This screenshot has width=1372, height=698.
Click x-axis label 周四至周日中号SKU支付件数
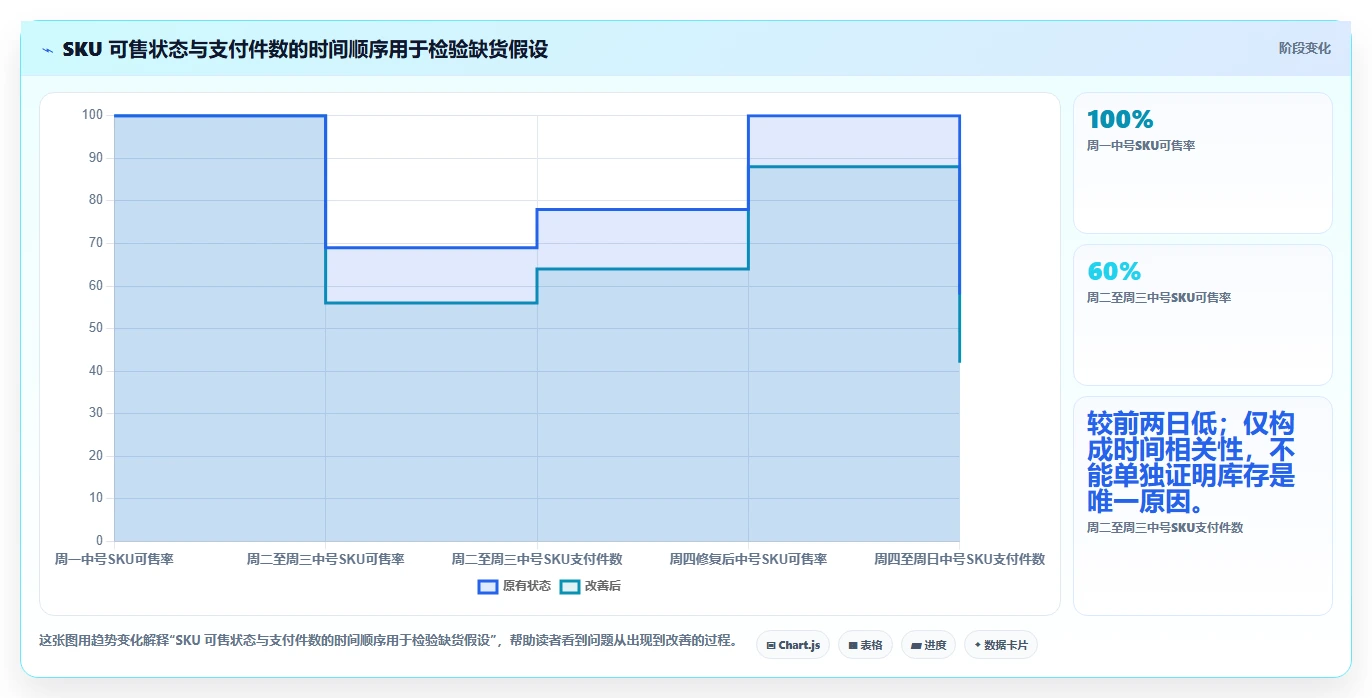click(959, 559)
